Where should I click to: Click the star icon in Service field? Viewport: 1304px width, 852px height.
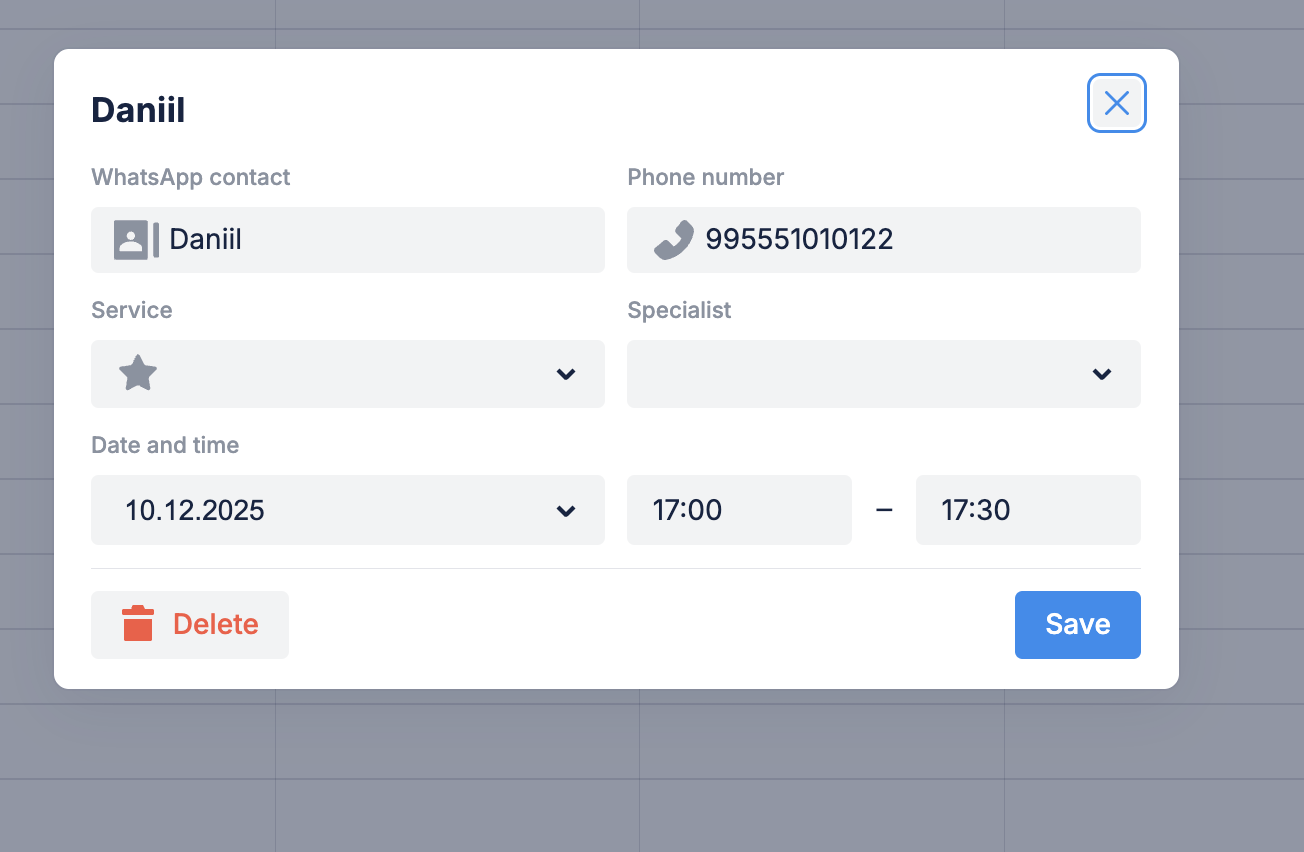[138, 374]
